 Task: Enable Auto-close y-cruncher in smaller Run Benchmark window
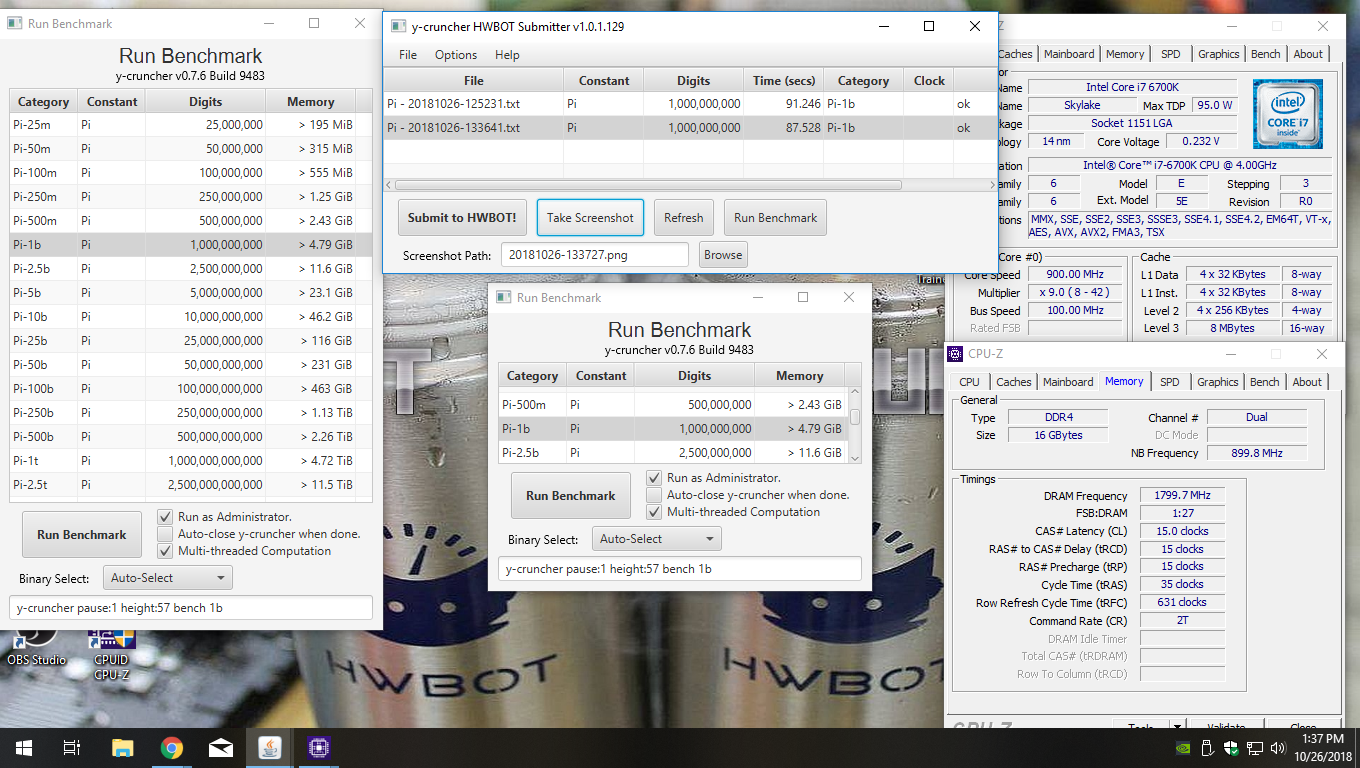coord(654,495)
